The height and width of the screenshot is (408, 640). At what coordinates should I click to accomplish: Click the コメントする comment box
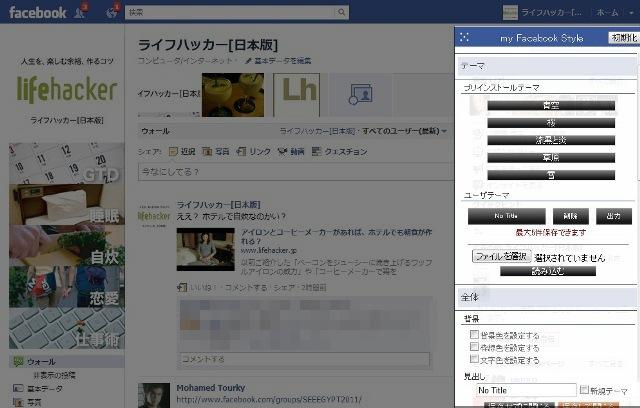coord(304,359)
